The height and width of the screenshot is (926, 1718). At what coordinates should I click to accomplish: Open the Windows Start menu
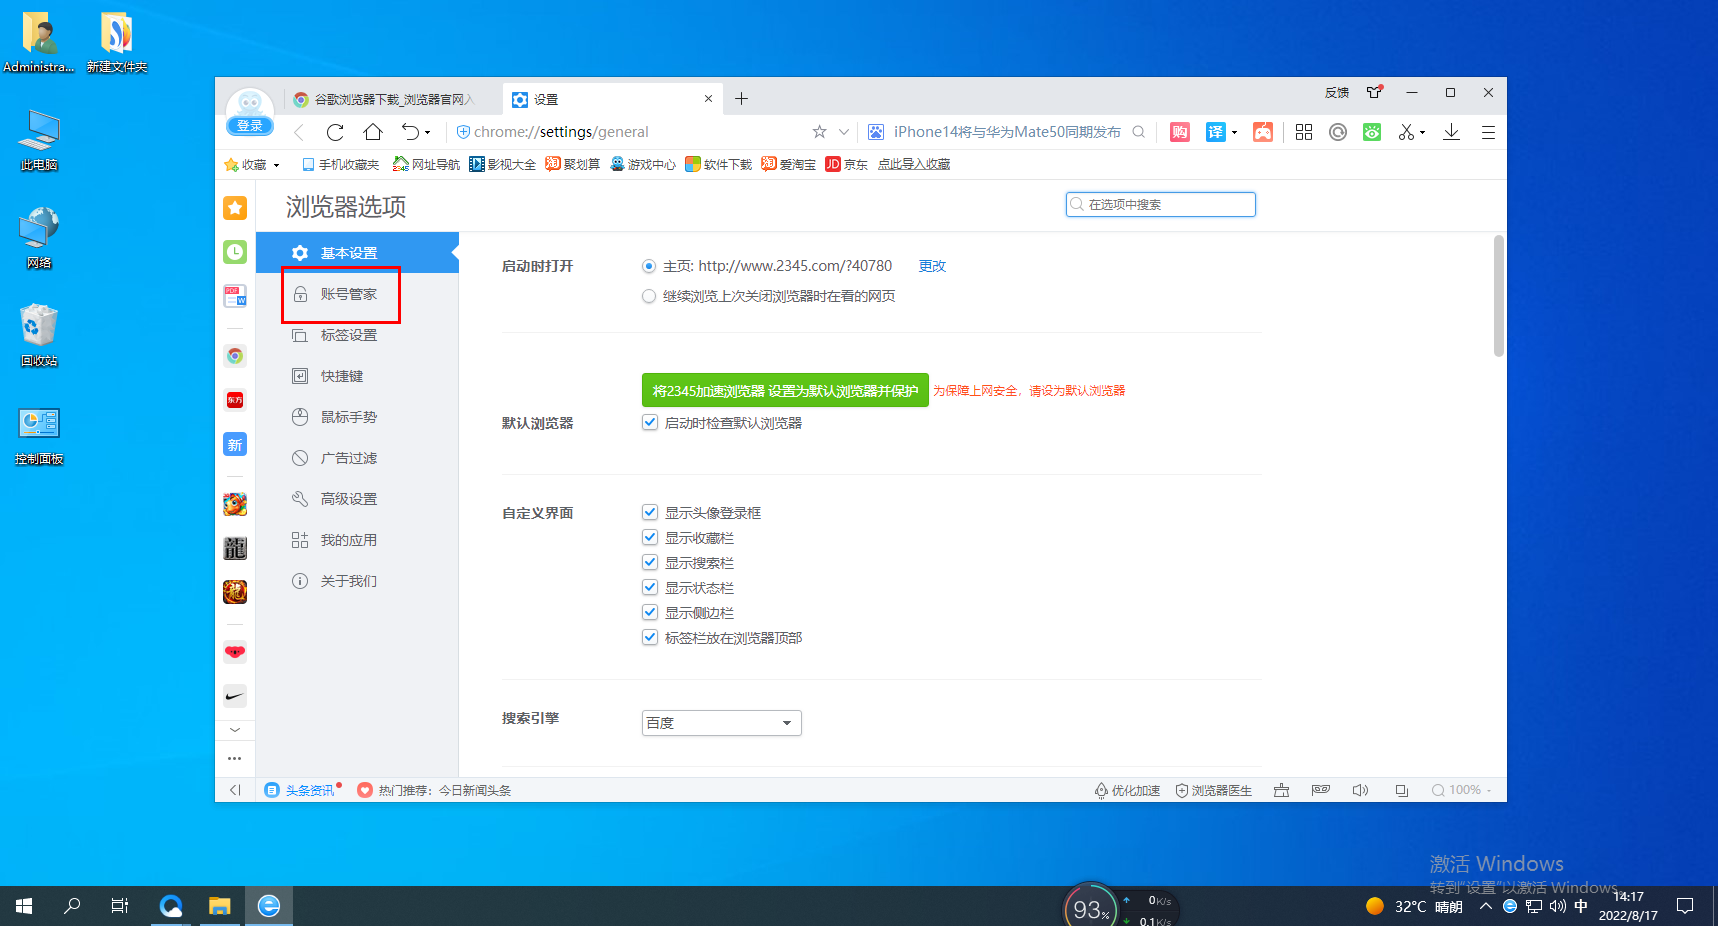[x=24, y=906]
